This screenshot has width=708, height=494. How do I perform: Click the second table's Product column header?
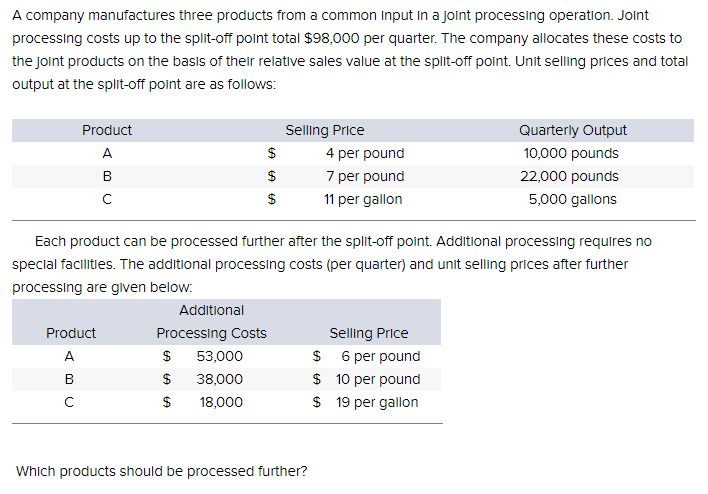71,333
